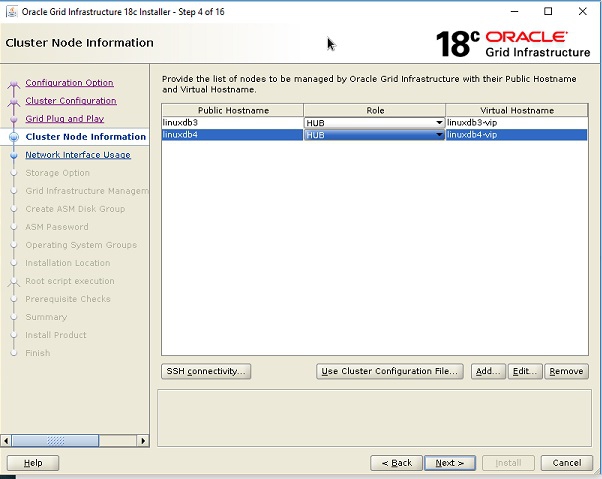Click the linuxdb4-vip virtual hostname cell
The image size is (602, 479).
(x=517, y=135)
